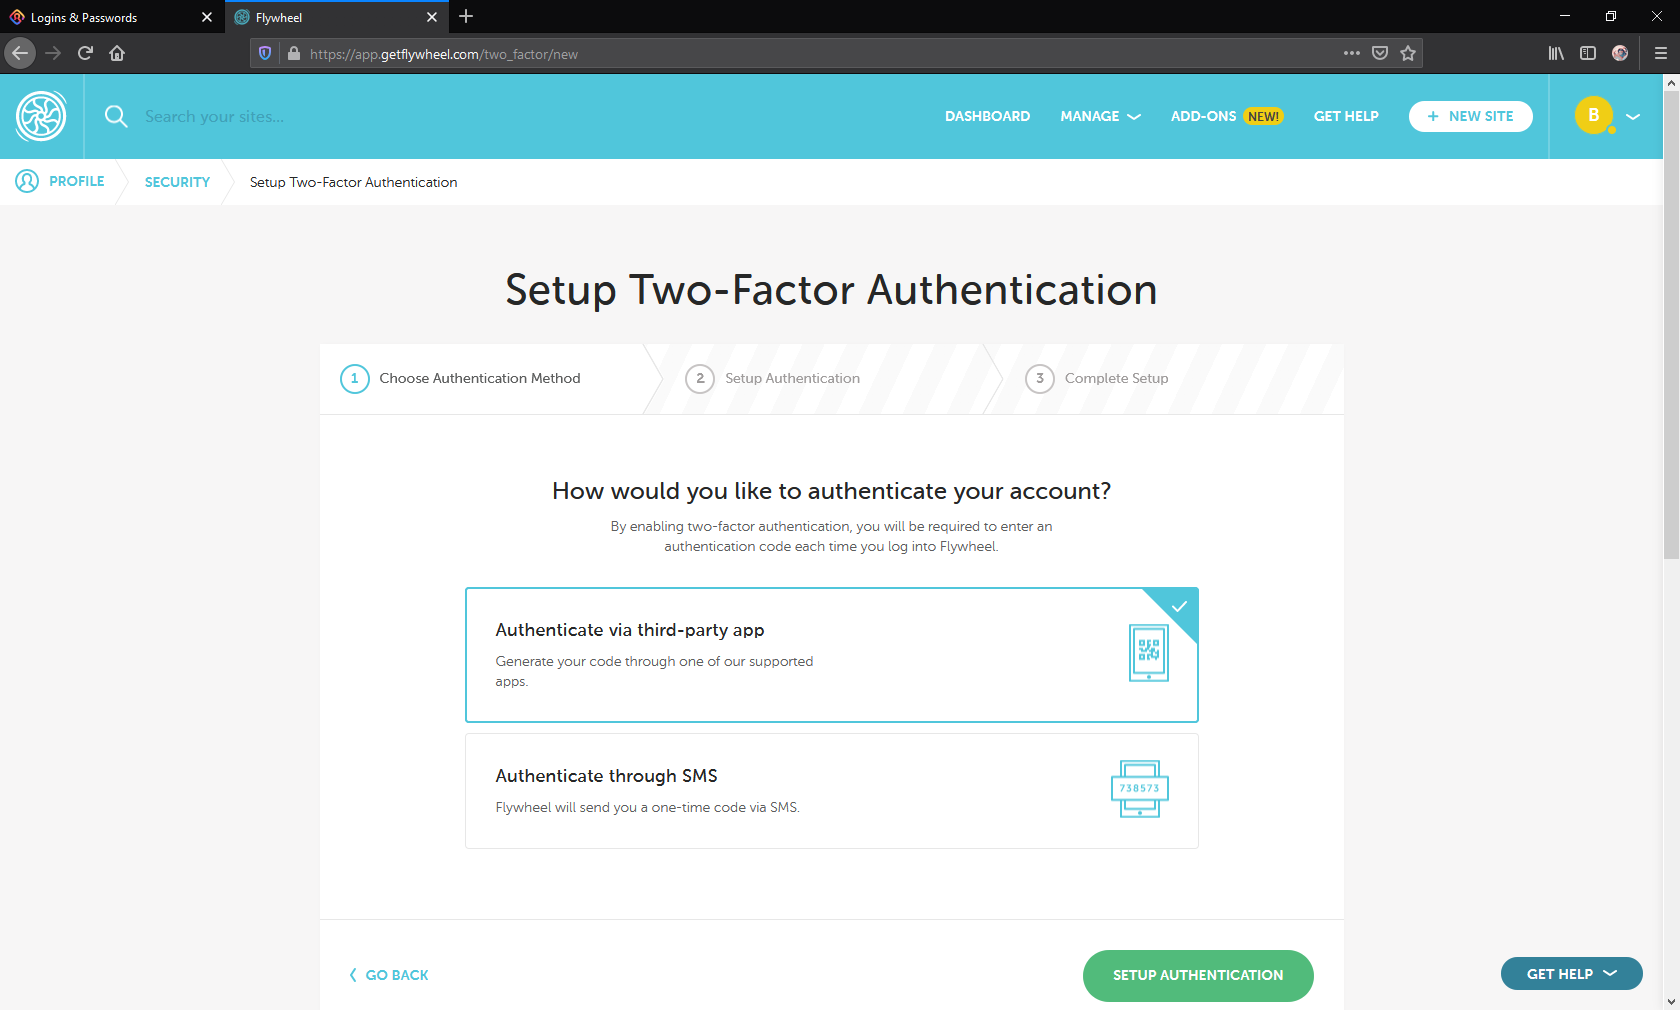
Task: Bookmark this page with star icon
Action: pyautogui.click(x=1408, y=53)
